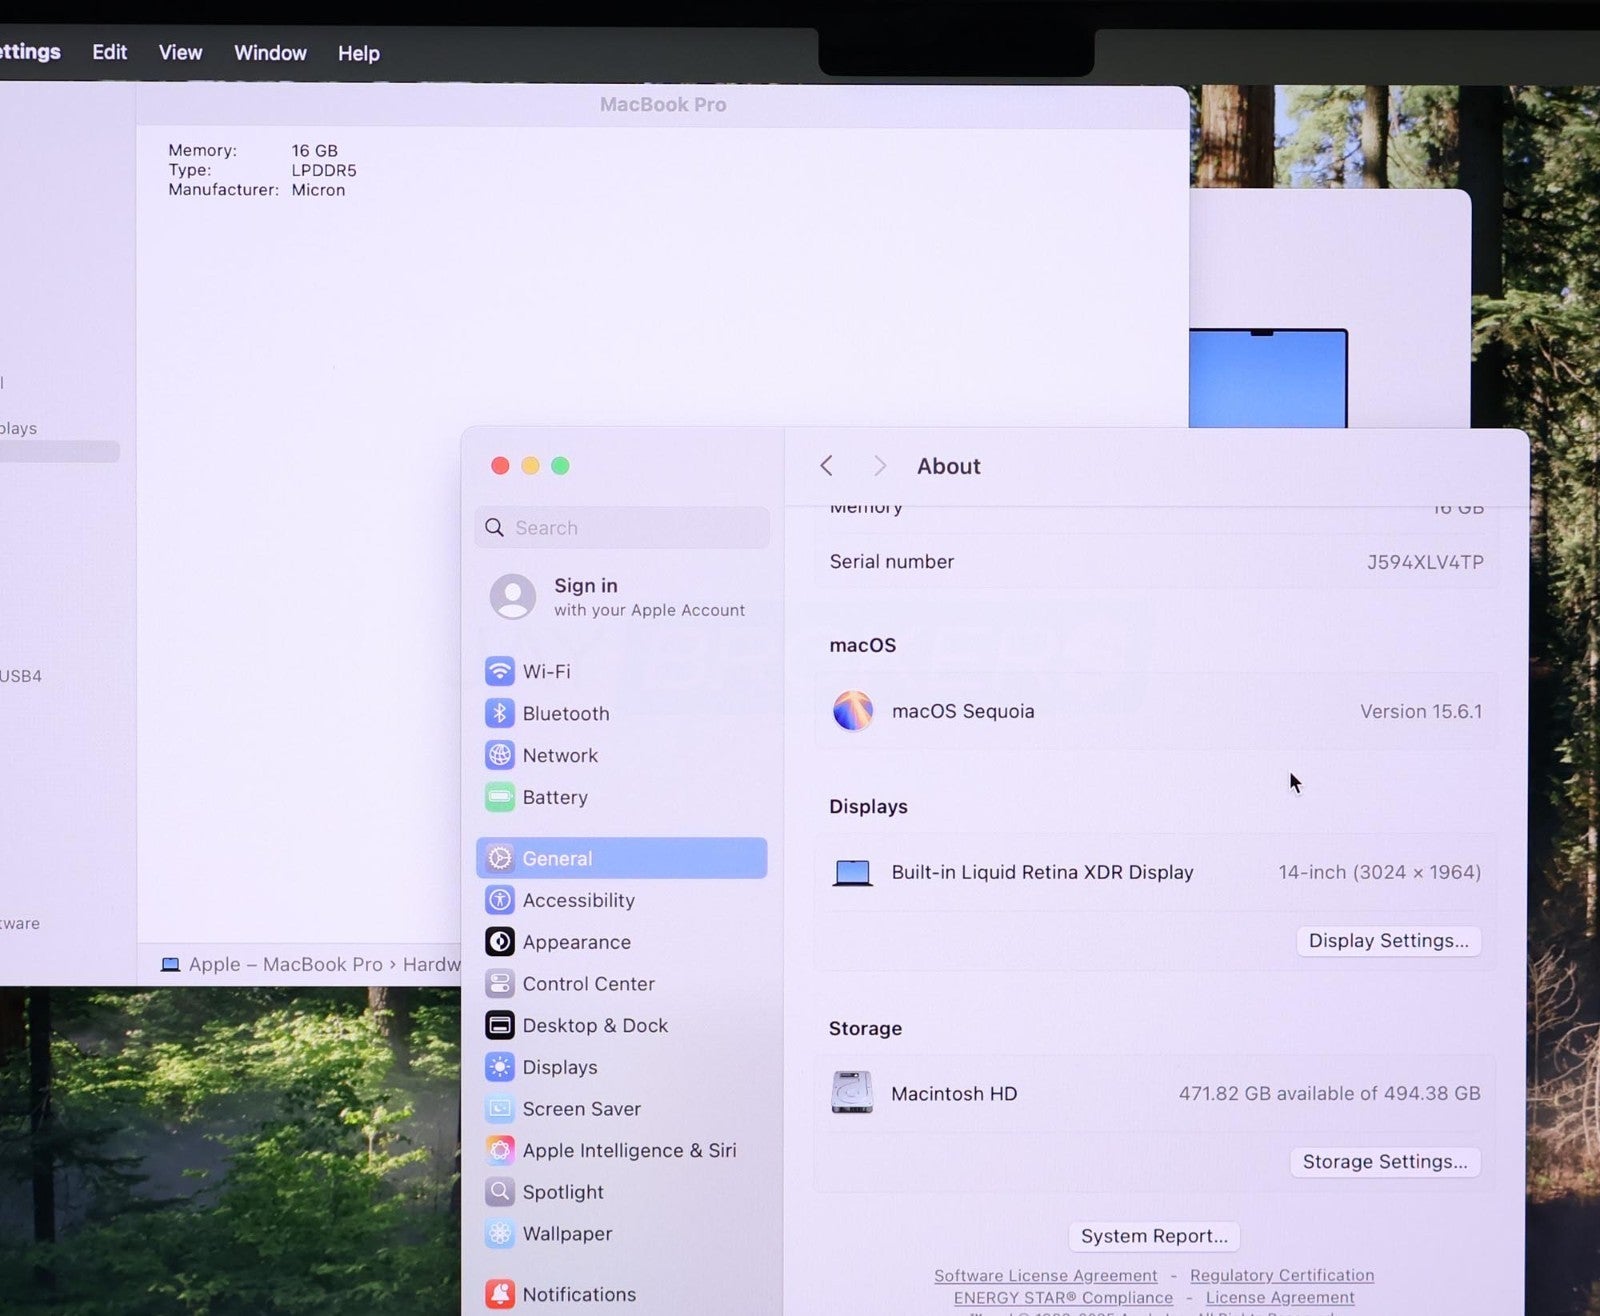Open the View menu
The image size is (1600, 1316).
(180, 53)
